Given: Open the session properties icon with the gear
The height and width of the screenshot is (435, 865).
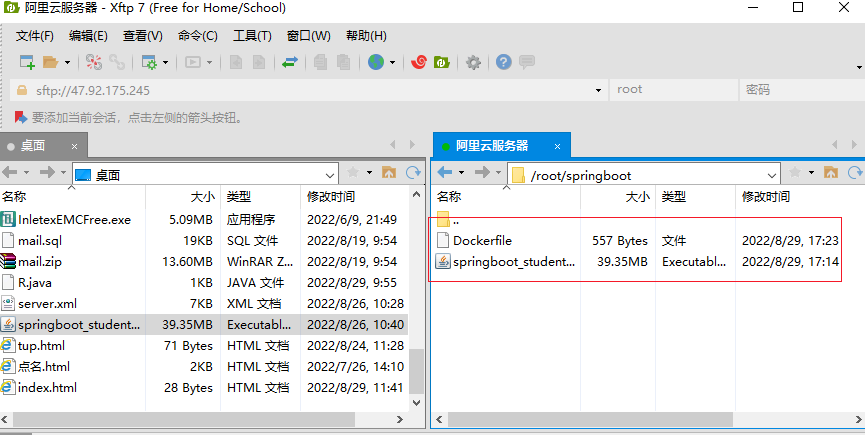Looking at the screenshot, I should [x=149, y=62].
